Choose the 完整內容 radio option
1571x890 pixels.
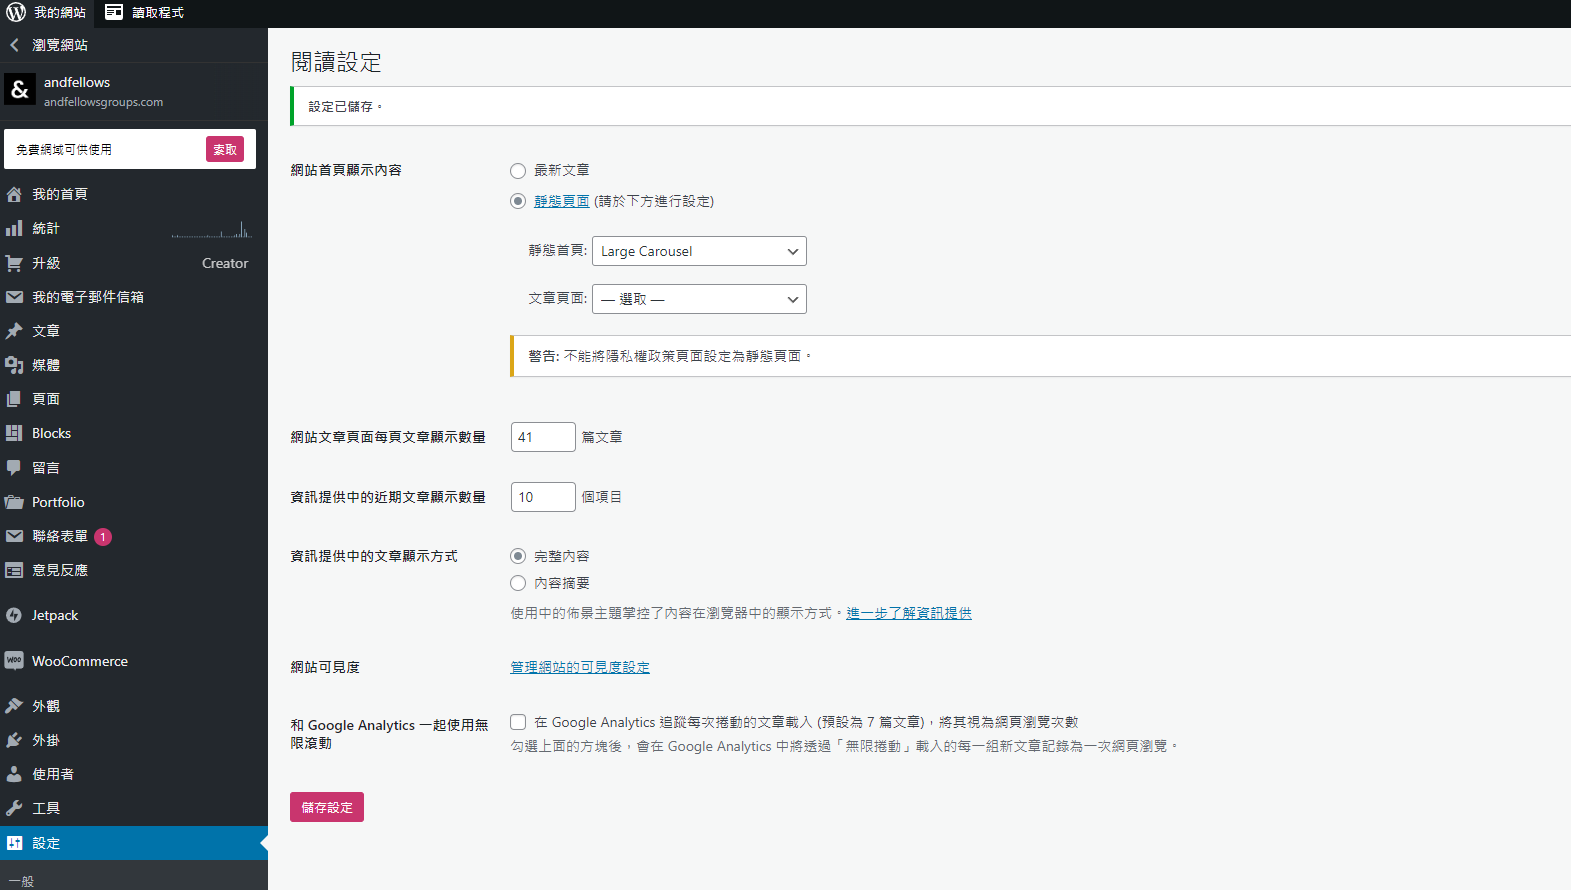click(518, 556)
